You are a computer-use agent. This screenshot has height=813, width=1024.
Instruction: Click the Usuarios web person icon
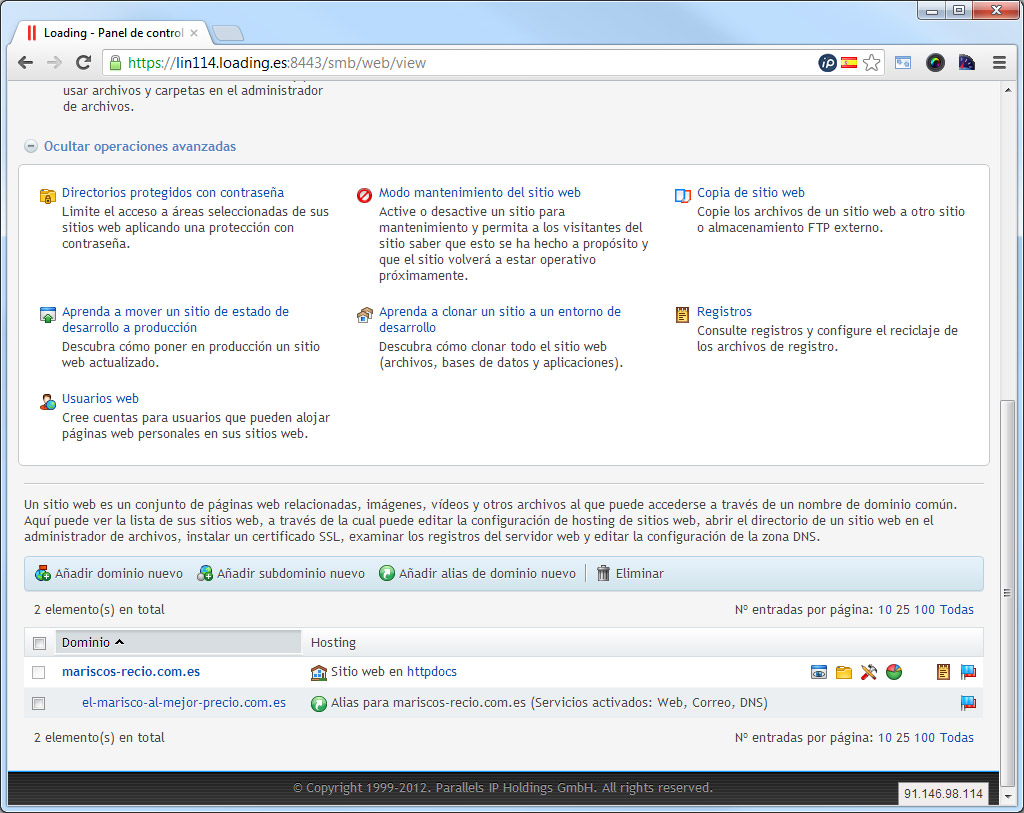[48, 402]
